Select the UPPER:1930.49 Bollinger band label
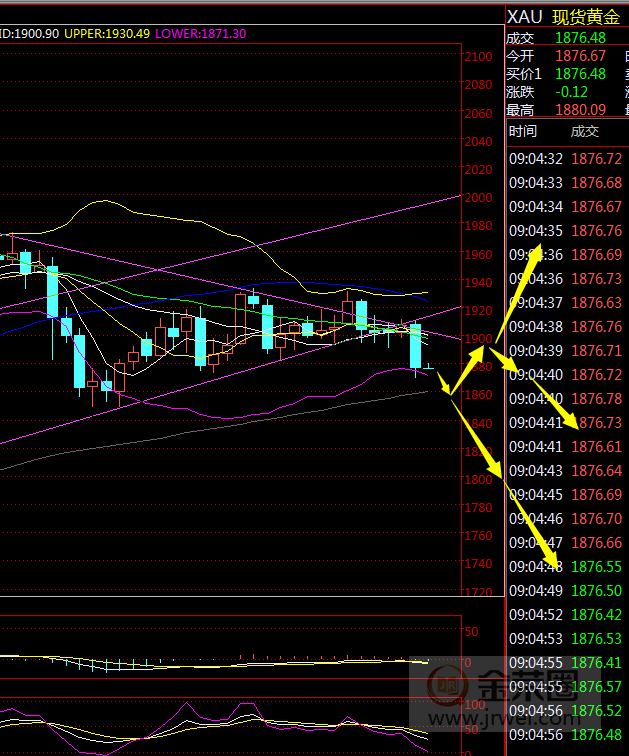The height and width of the screenshot is (756, 629). [107, 34]
